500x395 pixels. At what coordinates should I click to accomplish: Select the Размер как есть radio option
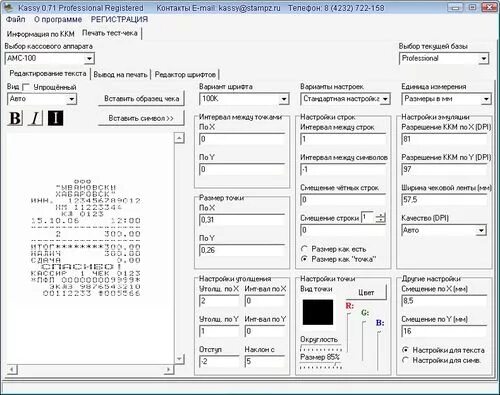click(x=304, y=249)
